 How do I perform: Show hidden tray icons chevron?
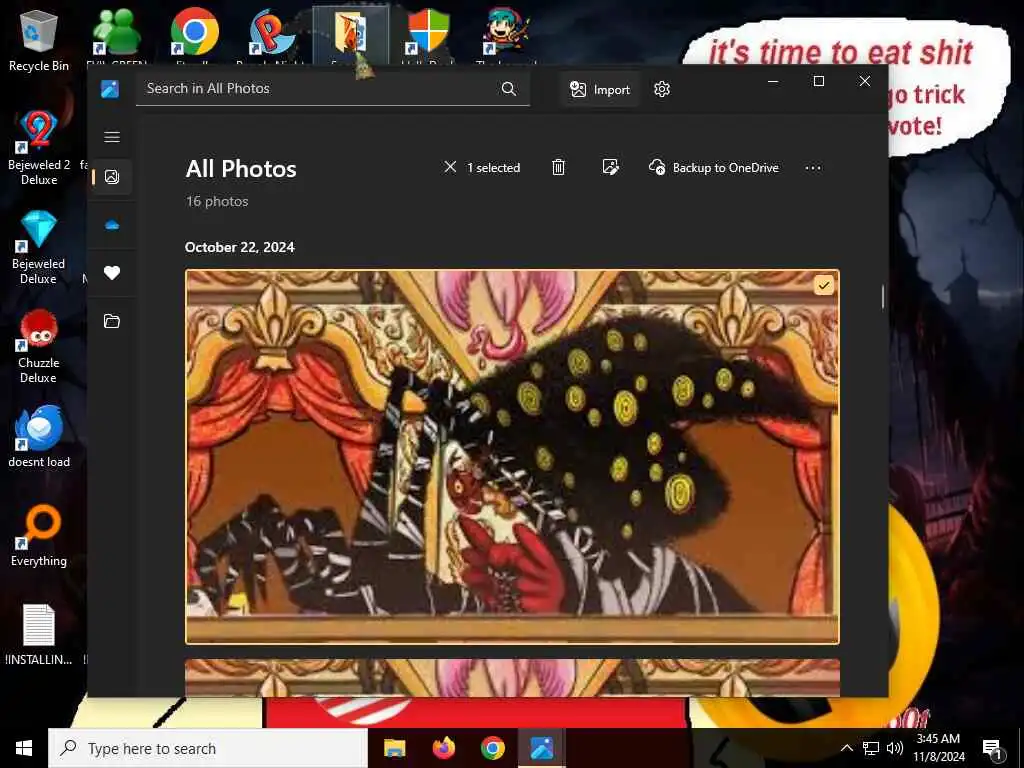[x=846, y=748]
